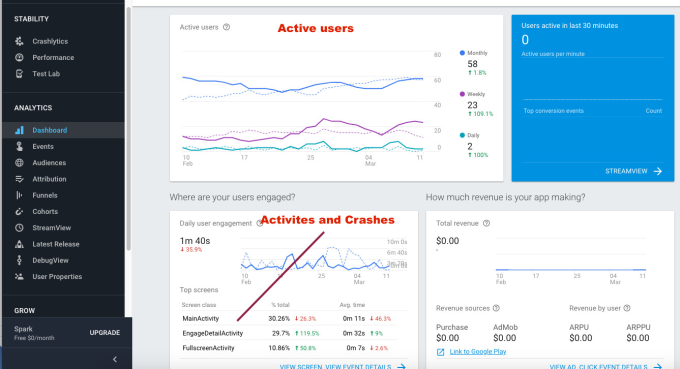680x369 pixels.
Task: Select the Events icon in Analytics
Action: click(x=19, y=147)
